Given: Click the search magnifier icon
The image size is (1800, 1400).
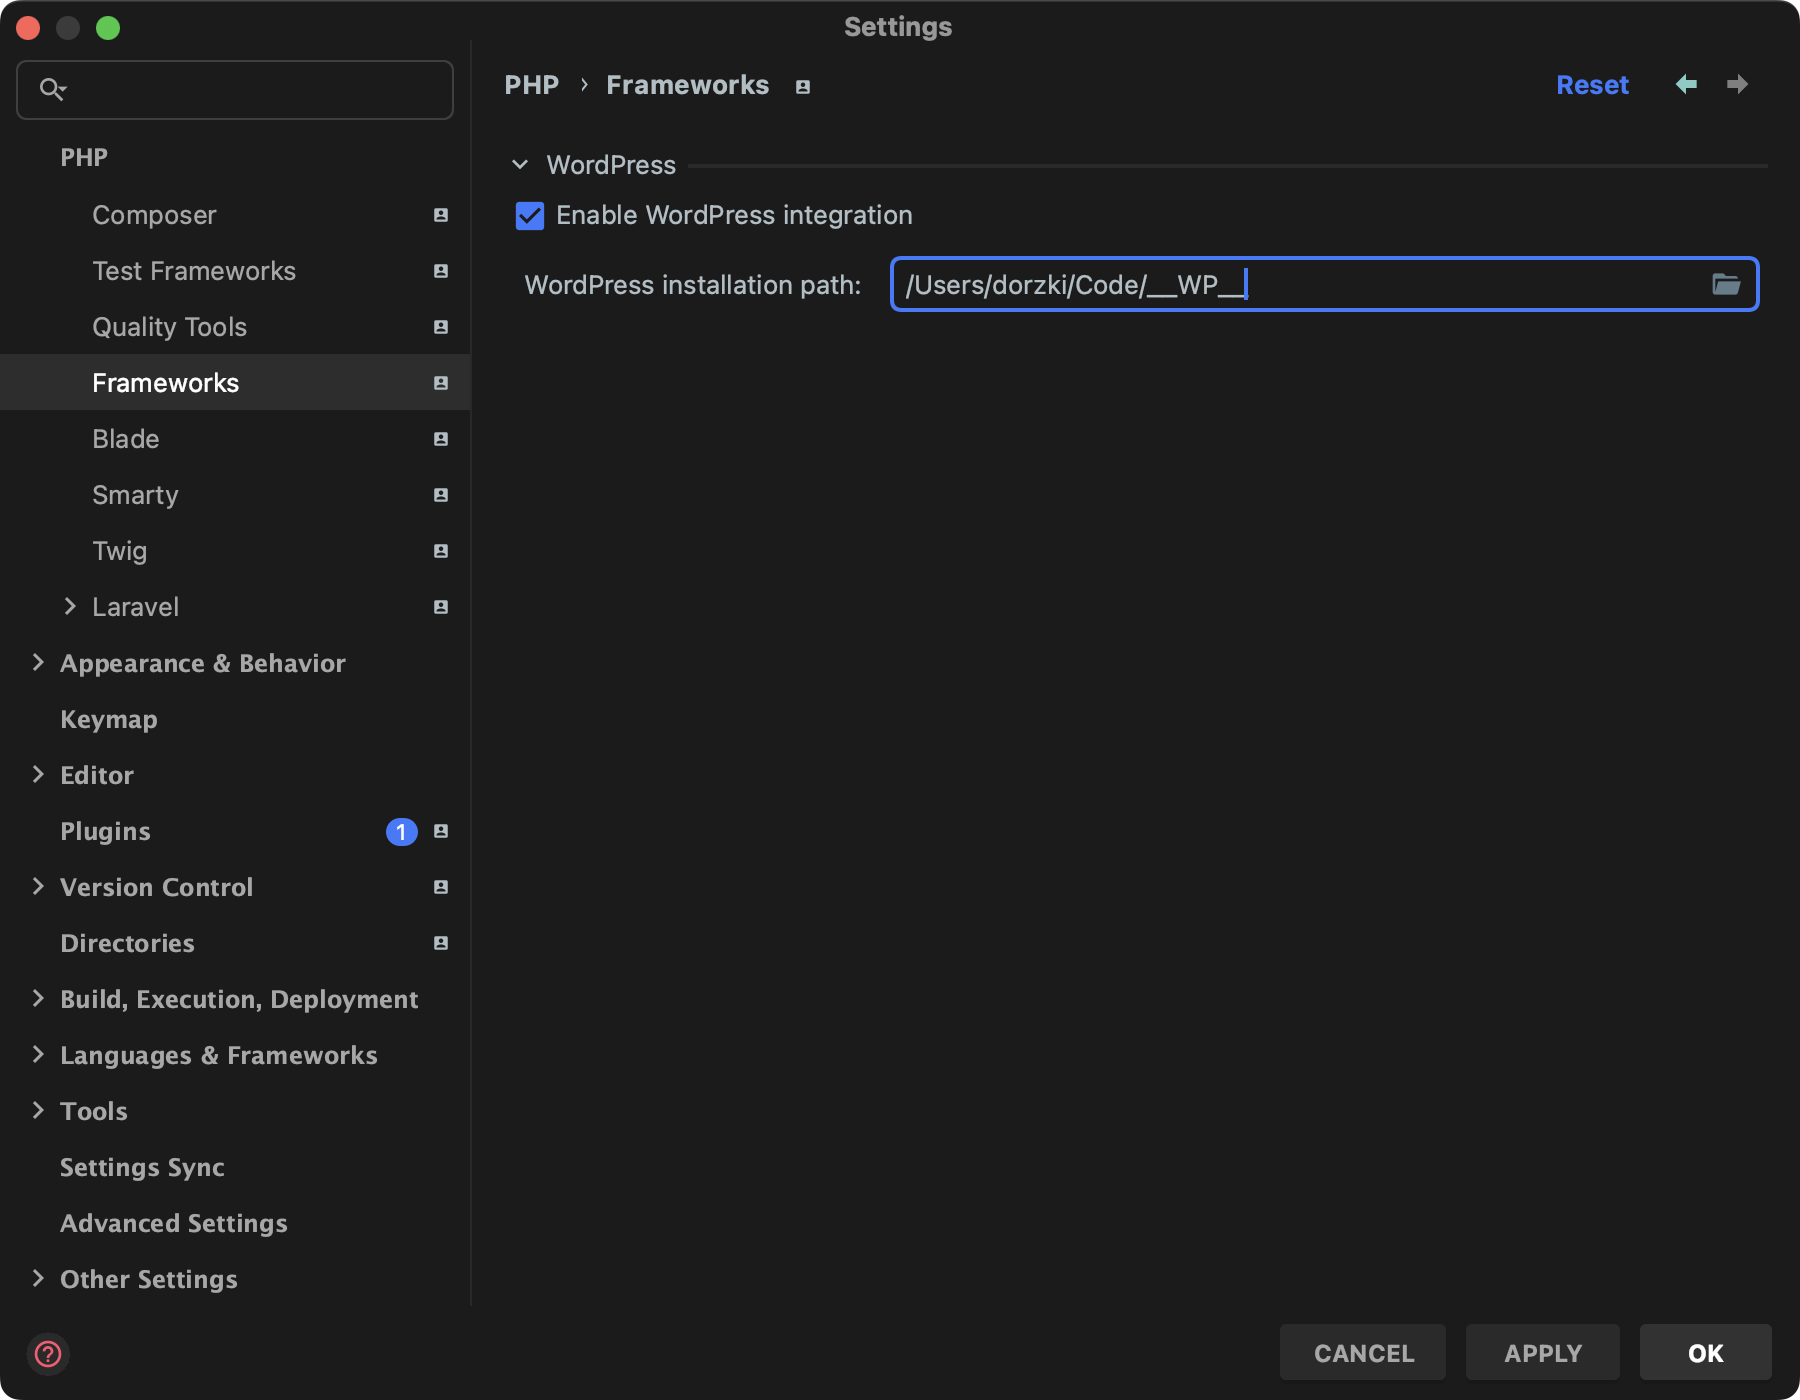Looking at the screenshot, I should pos(52,89).
